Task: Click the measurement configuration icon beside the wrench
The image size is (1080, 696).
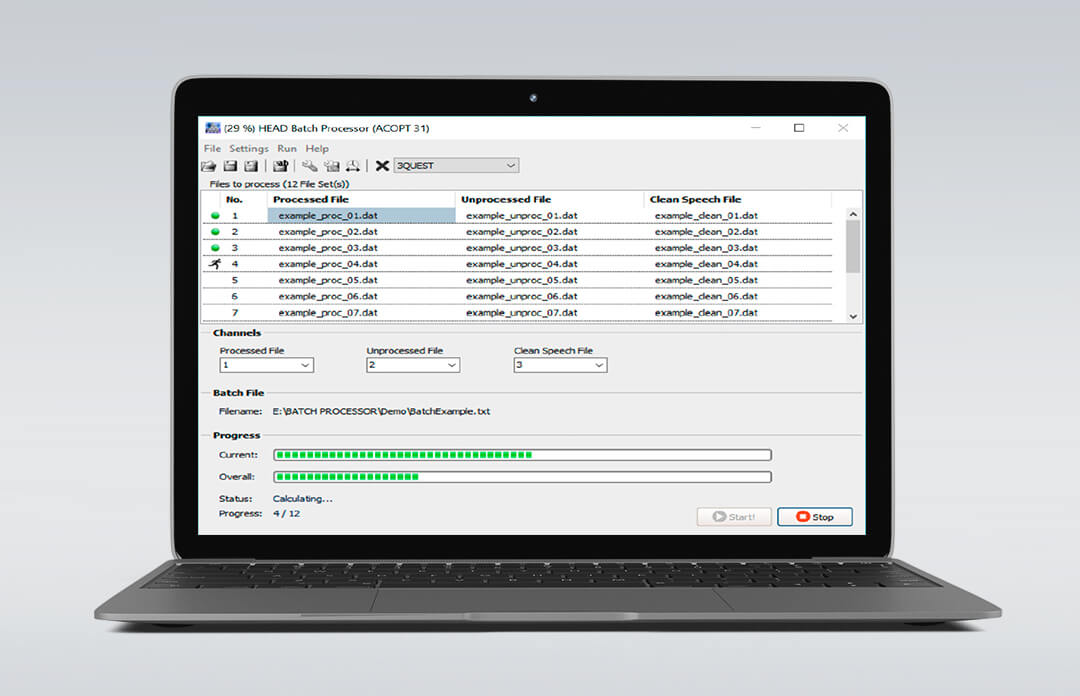Action: [332, 165]
